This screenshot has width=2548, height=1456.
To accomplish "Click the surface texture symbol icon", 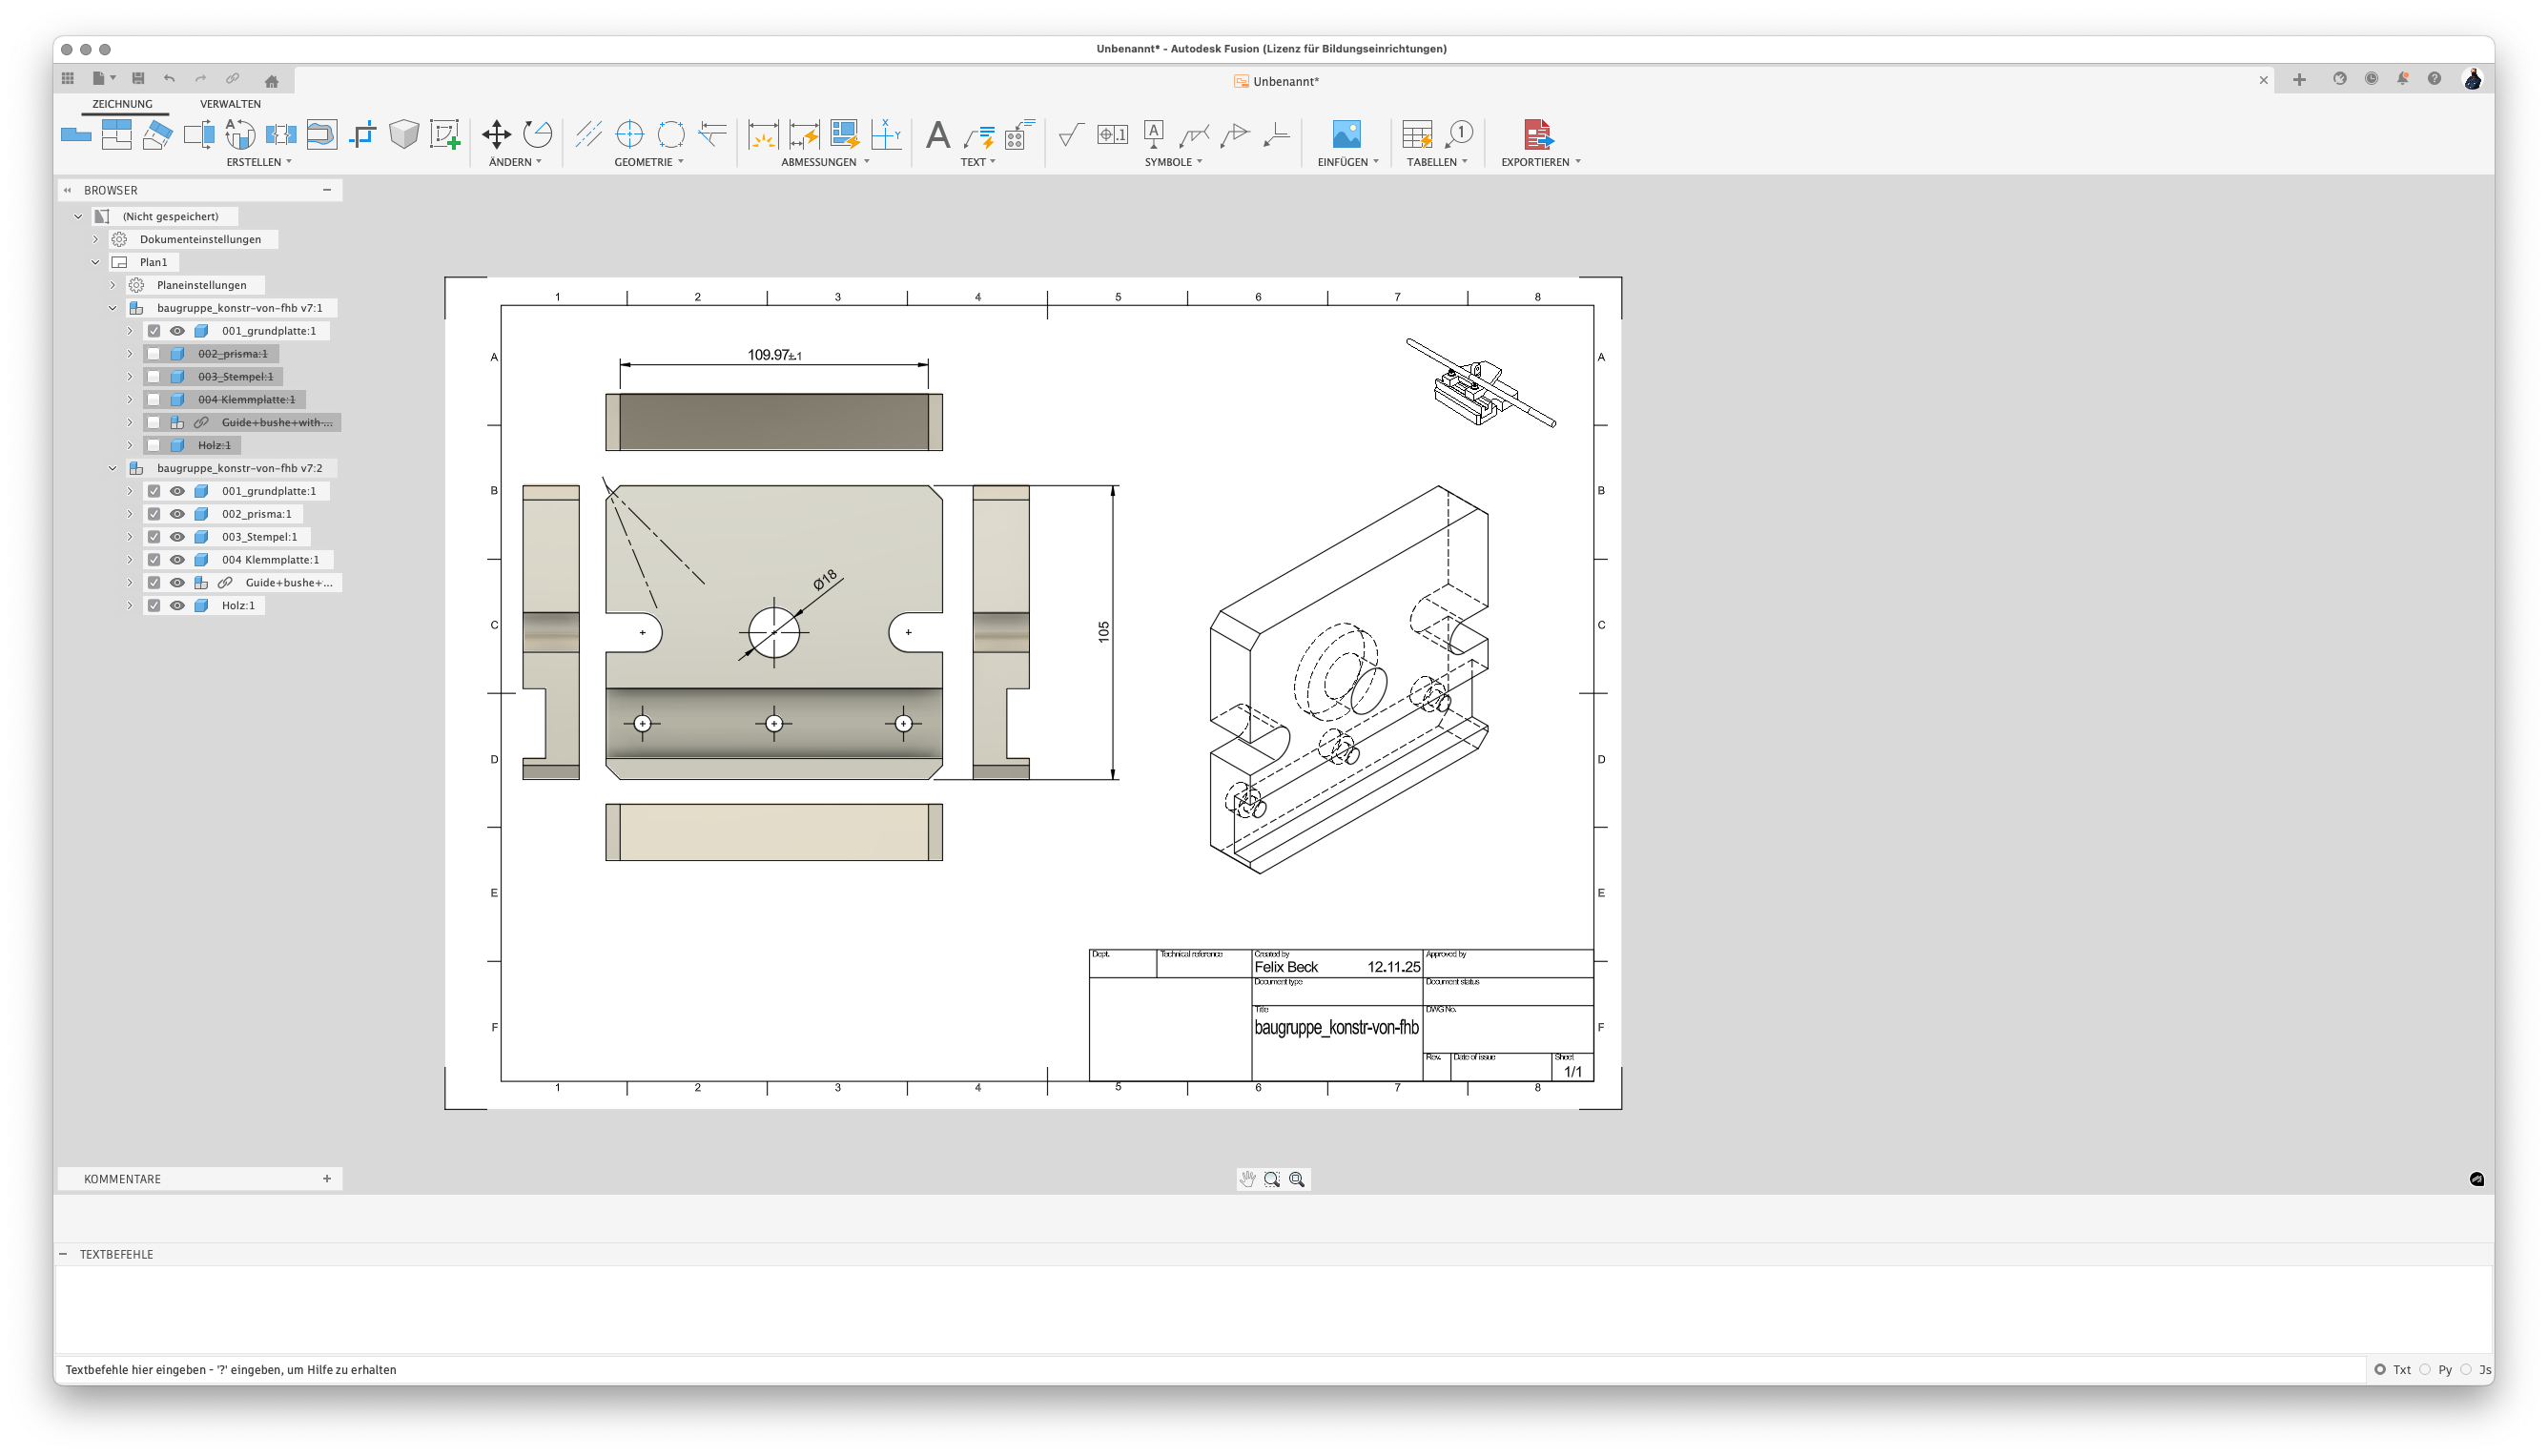I will coord(1070,134).
